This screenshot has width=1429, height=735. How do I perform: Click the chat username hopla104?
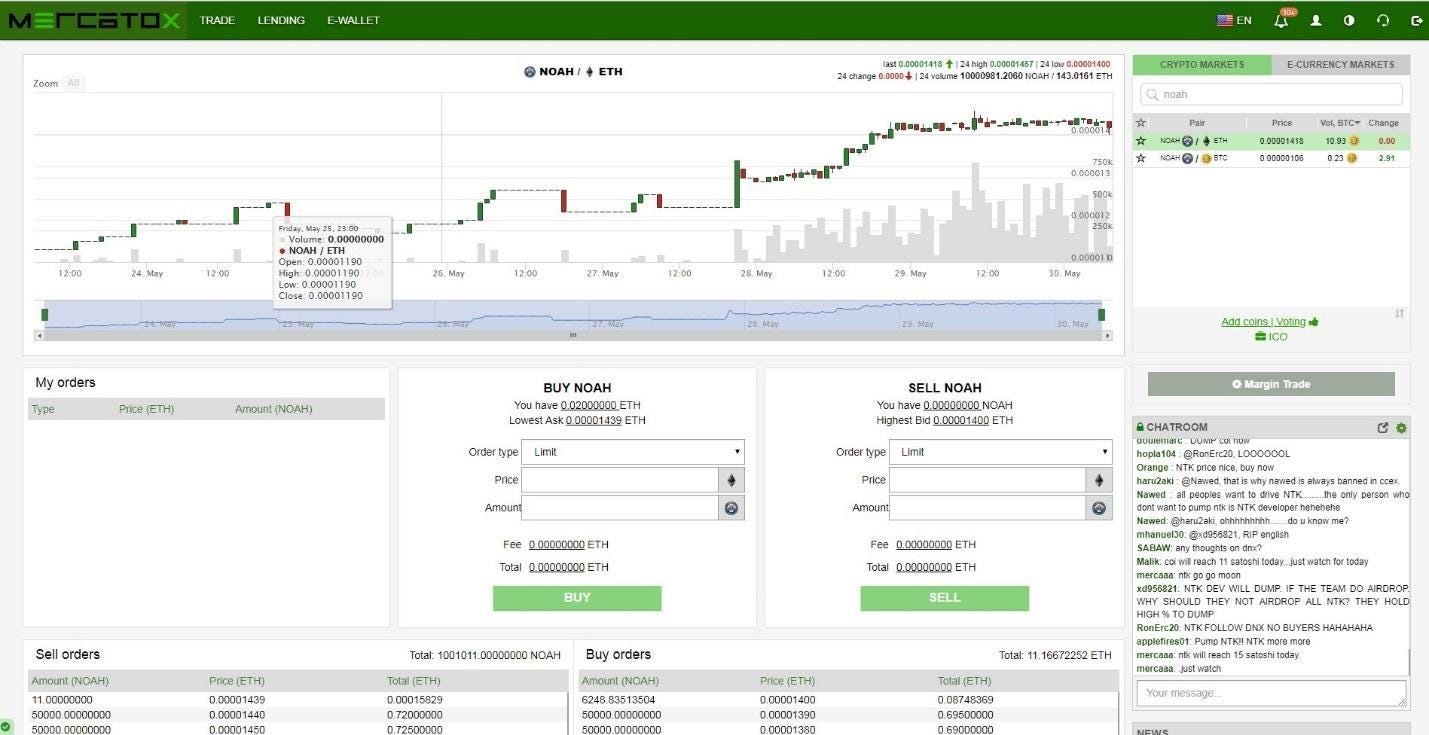coord(1155,454)
